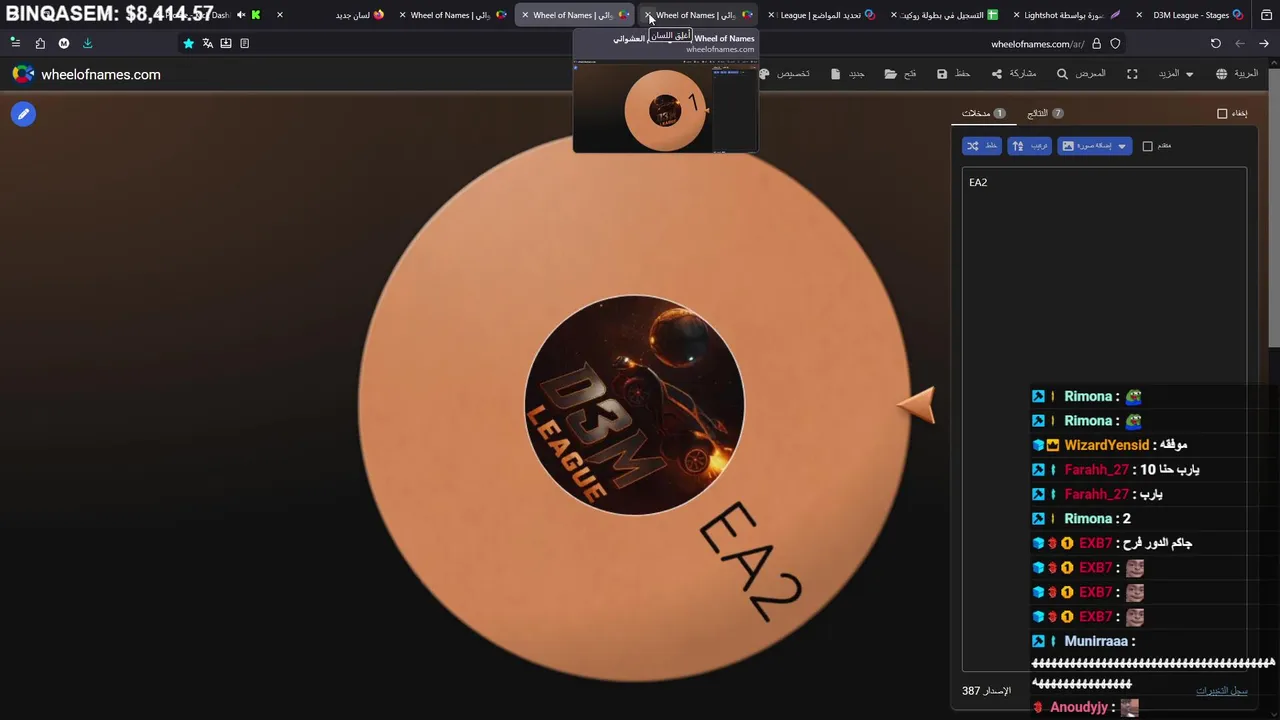Reload the page in the browser

pos(1215,43)
